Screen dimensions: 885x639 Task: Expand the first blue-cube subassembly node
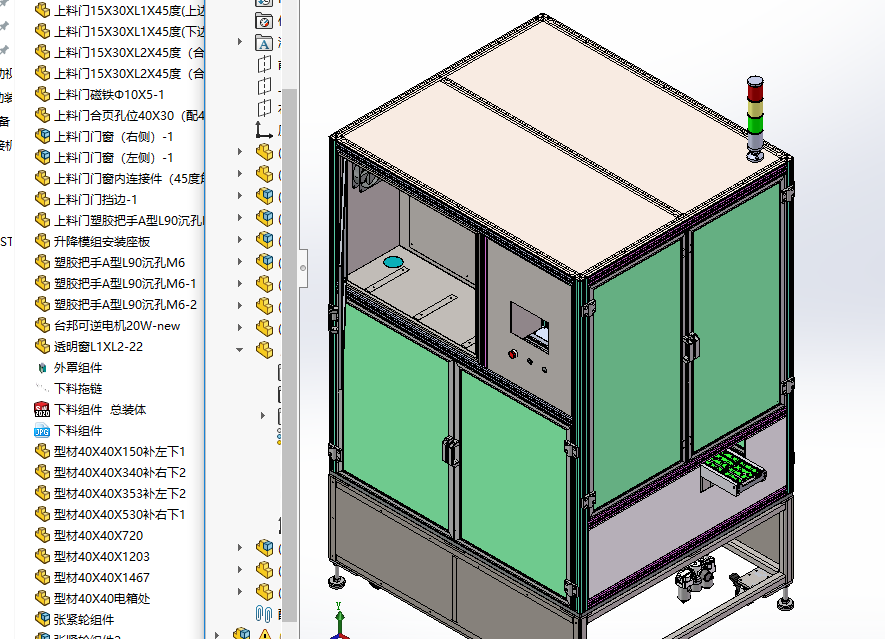pyautogui.click(x=240, y=195)
